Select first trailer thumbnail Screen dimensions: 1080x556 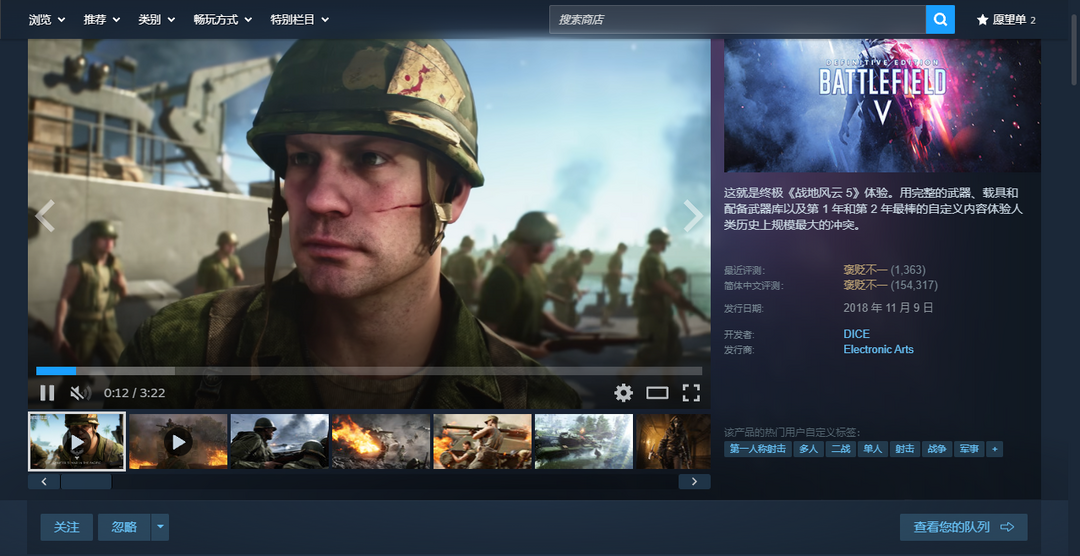point(76,442)
